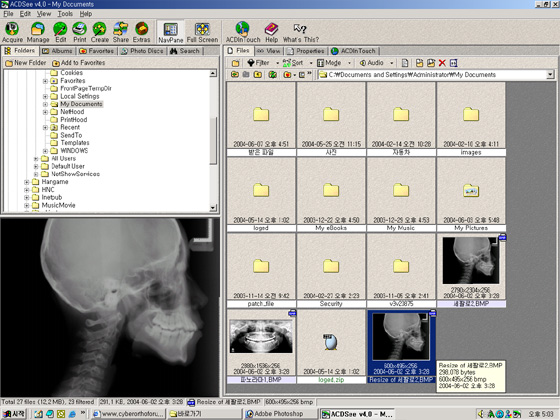Viewport: 560px width, 420px height.
Task: Click the folder tree scroll down arrow
Action: point(213,208)
